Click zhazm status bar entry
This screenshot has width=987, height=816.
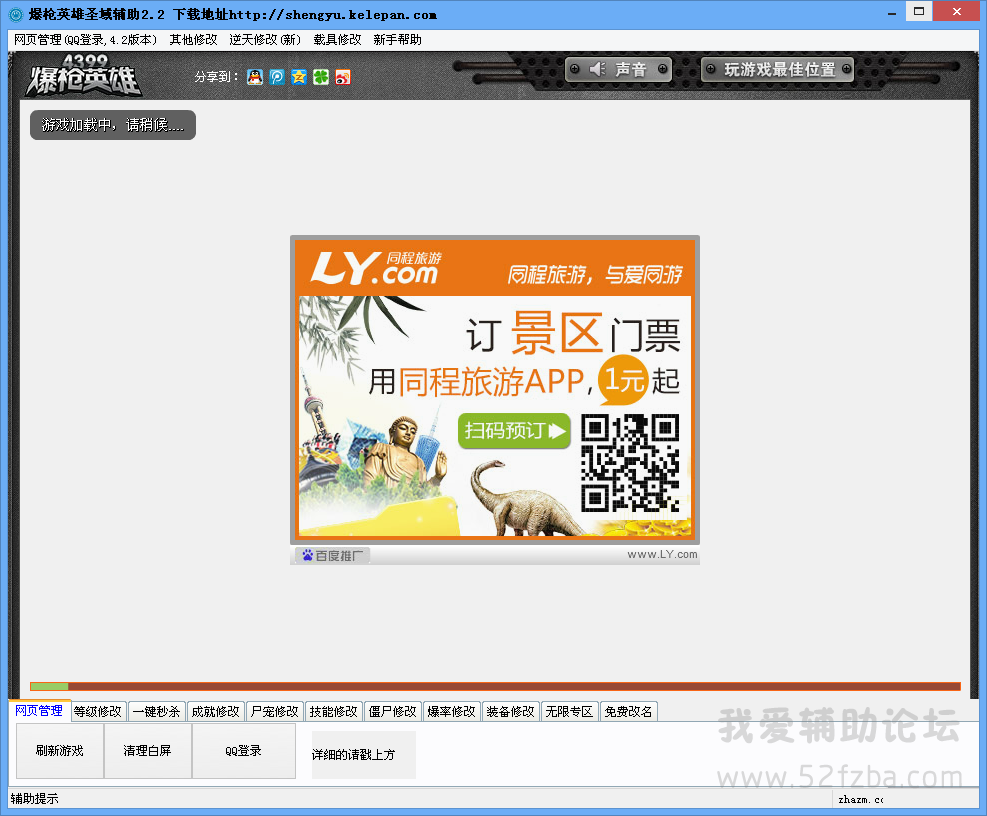click(x=860, y=799)
